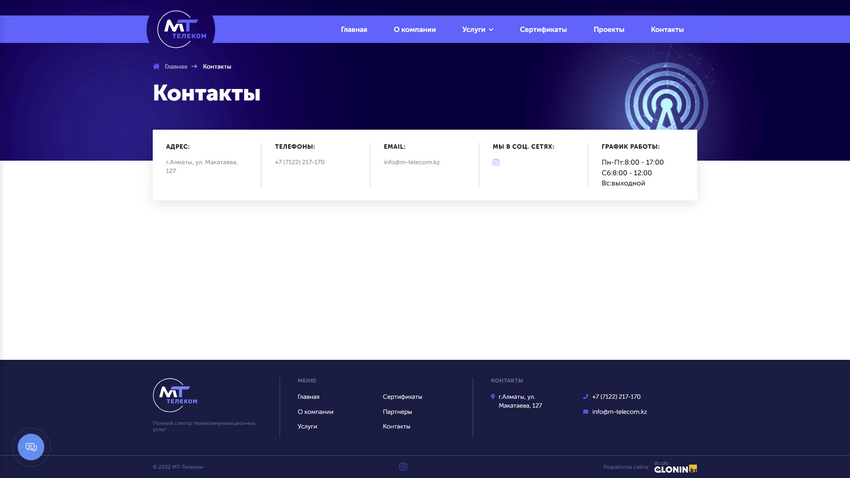
Task: Click the footer tagline under logo
Action: pyautogui.click(x=204, y=426)
